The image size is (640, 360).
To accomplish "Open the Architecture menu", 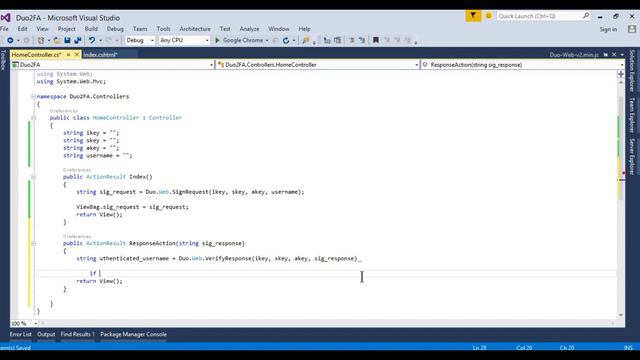I will tap(195, 29).
